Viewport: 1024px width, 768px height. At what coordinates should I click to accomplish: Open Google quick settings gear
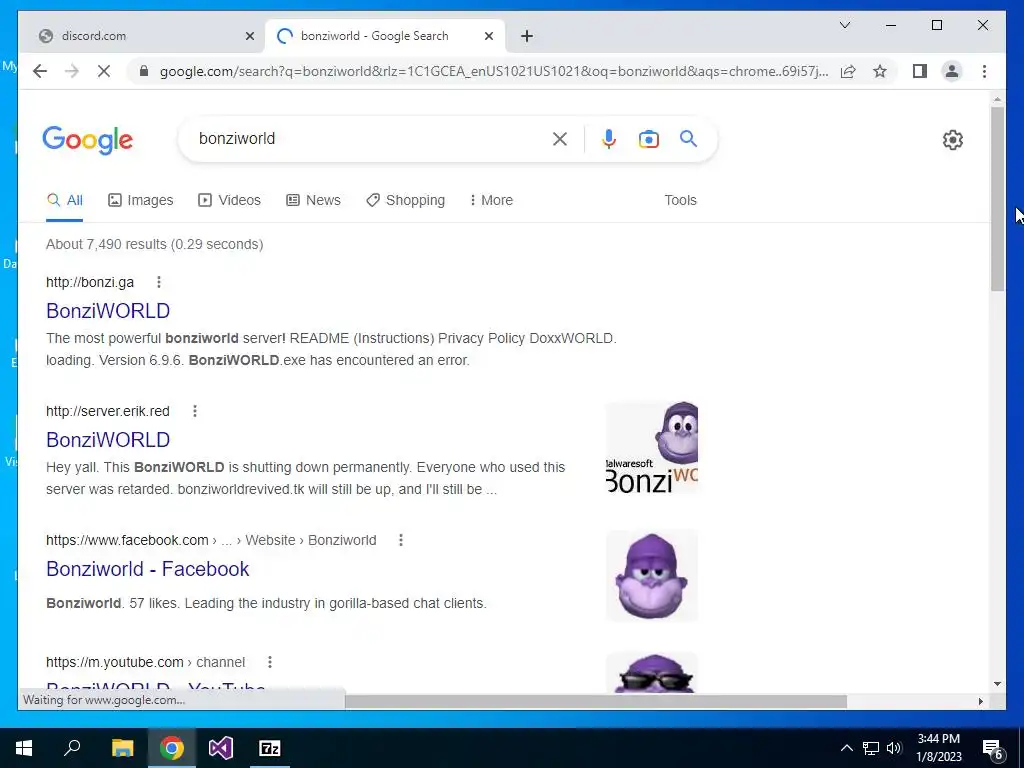953,140
